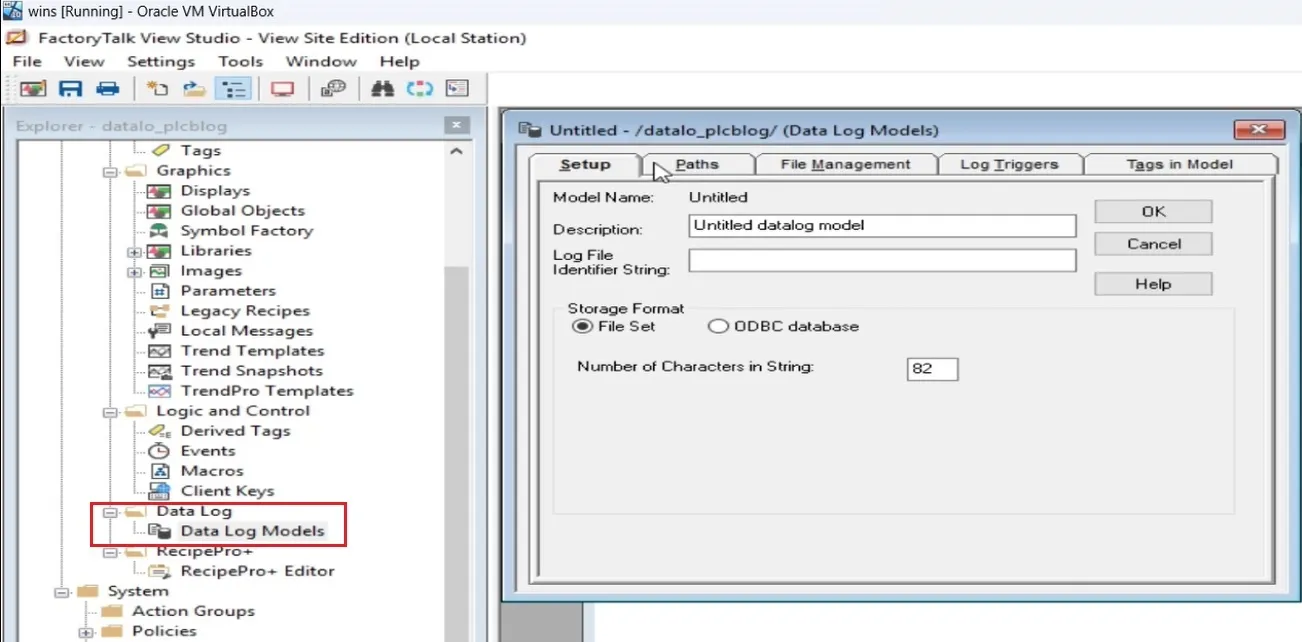Click the red monitor Test Run icon

coord(283,89)
